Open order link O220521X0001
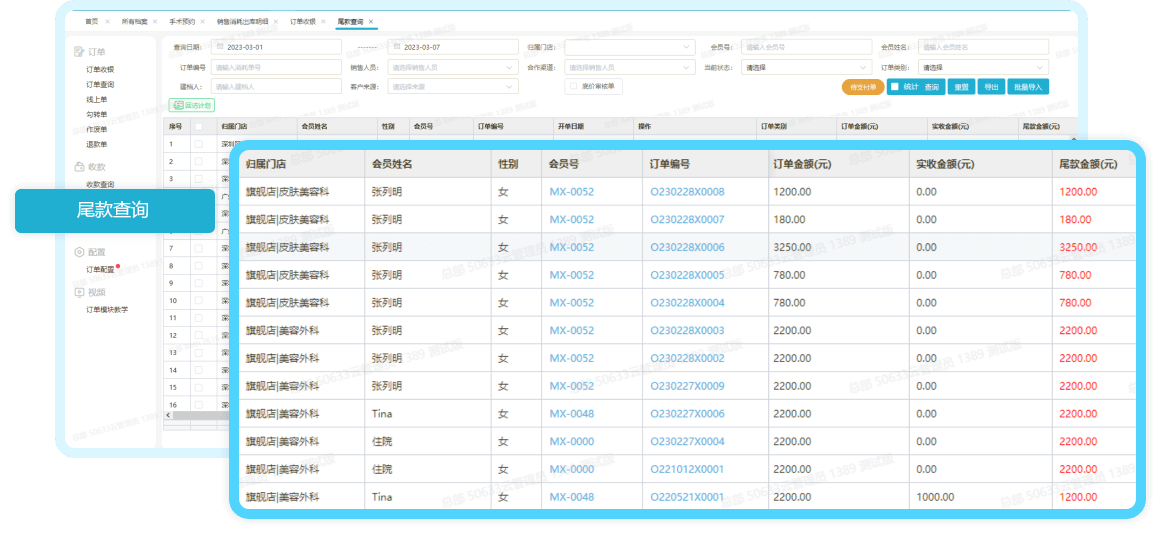The width and height of the screenshot is (1161, 534). pos(687,497)
